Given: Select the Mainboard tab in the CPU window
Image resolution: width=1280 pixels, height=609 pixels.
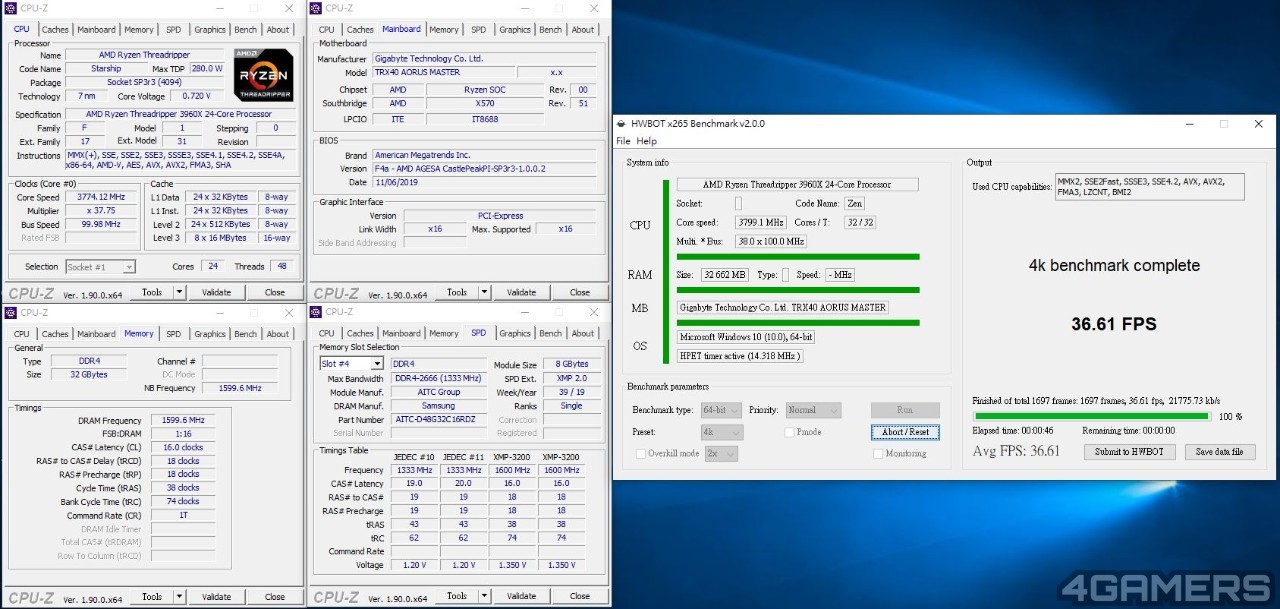Looking at the screenshot, I should point(96,30).
